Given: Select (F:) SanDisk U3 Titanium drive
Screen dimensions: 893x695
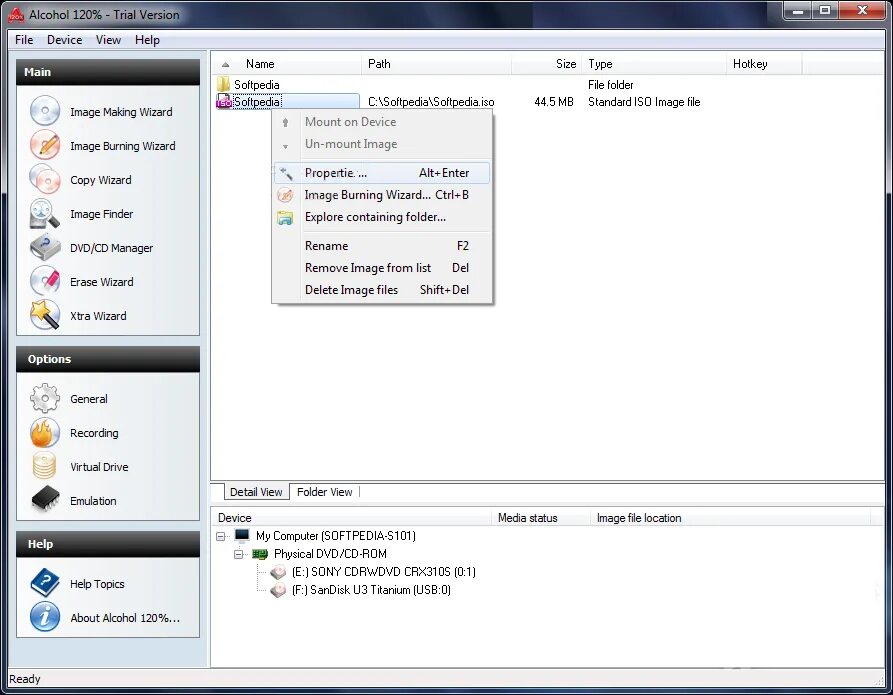Looking at the screenshot, I should (x=371, y=590).
